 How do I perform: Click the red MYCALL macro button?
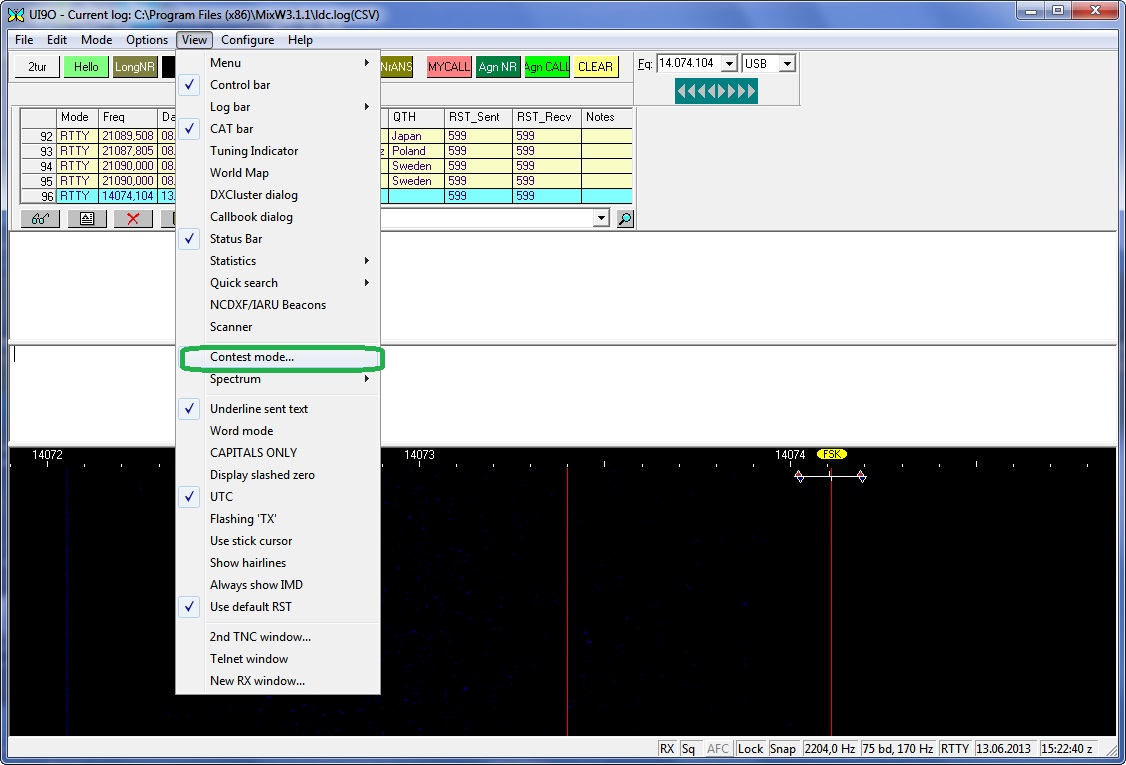(x=449, y=67)
